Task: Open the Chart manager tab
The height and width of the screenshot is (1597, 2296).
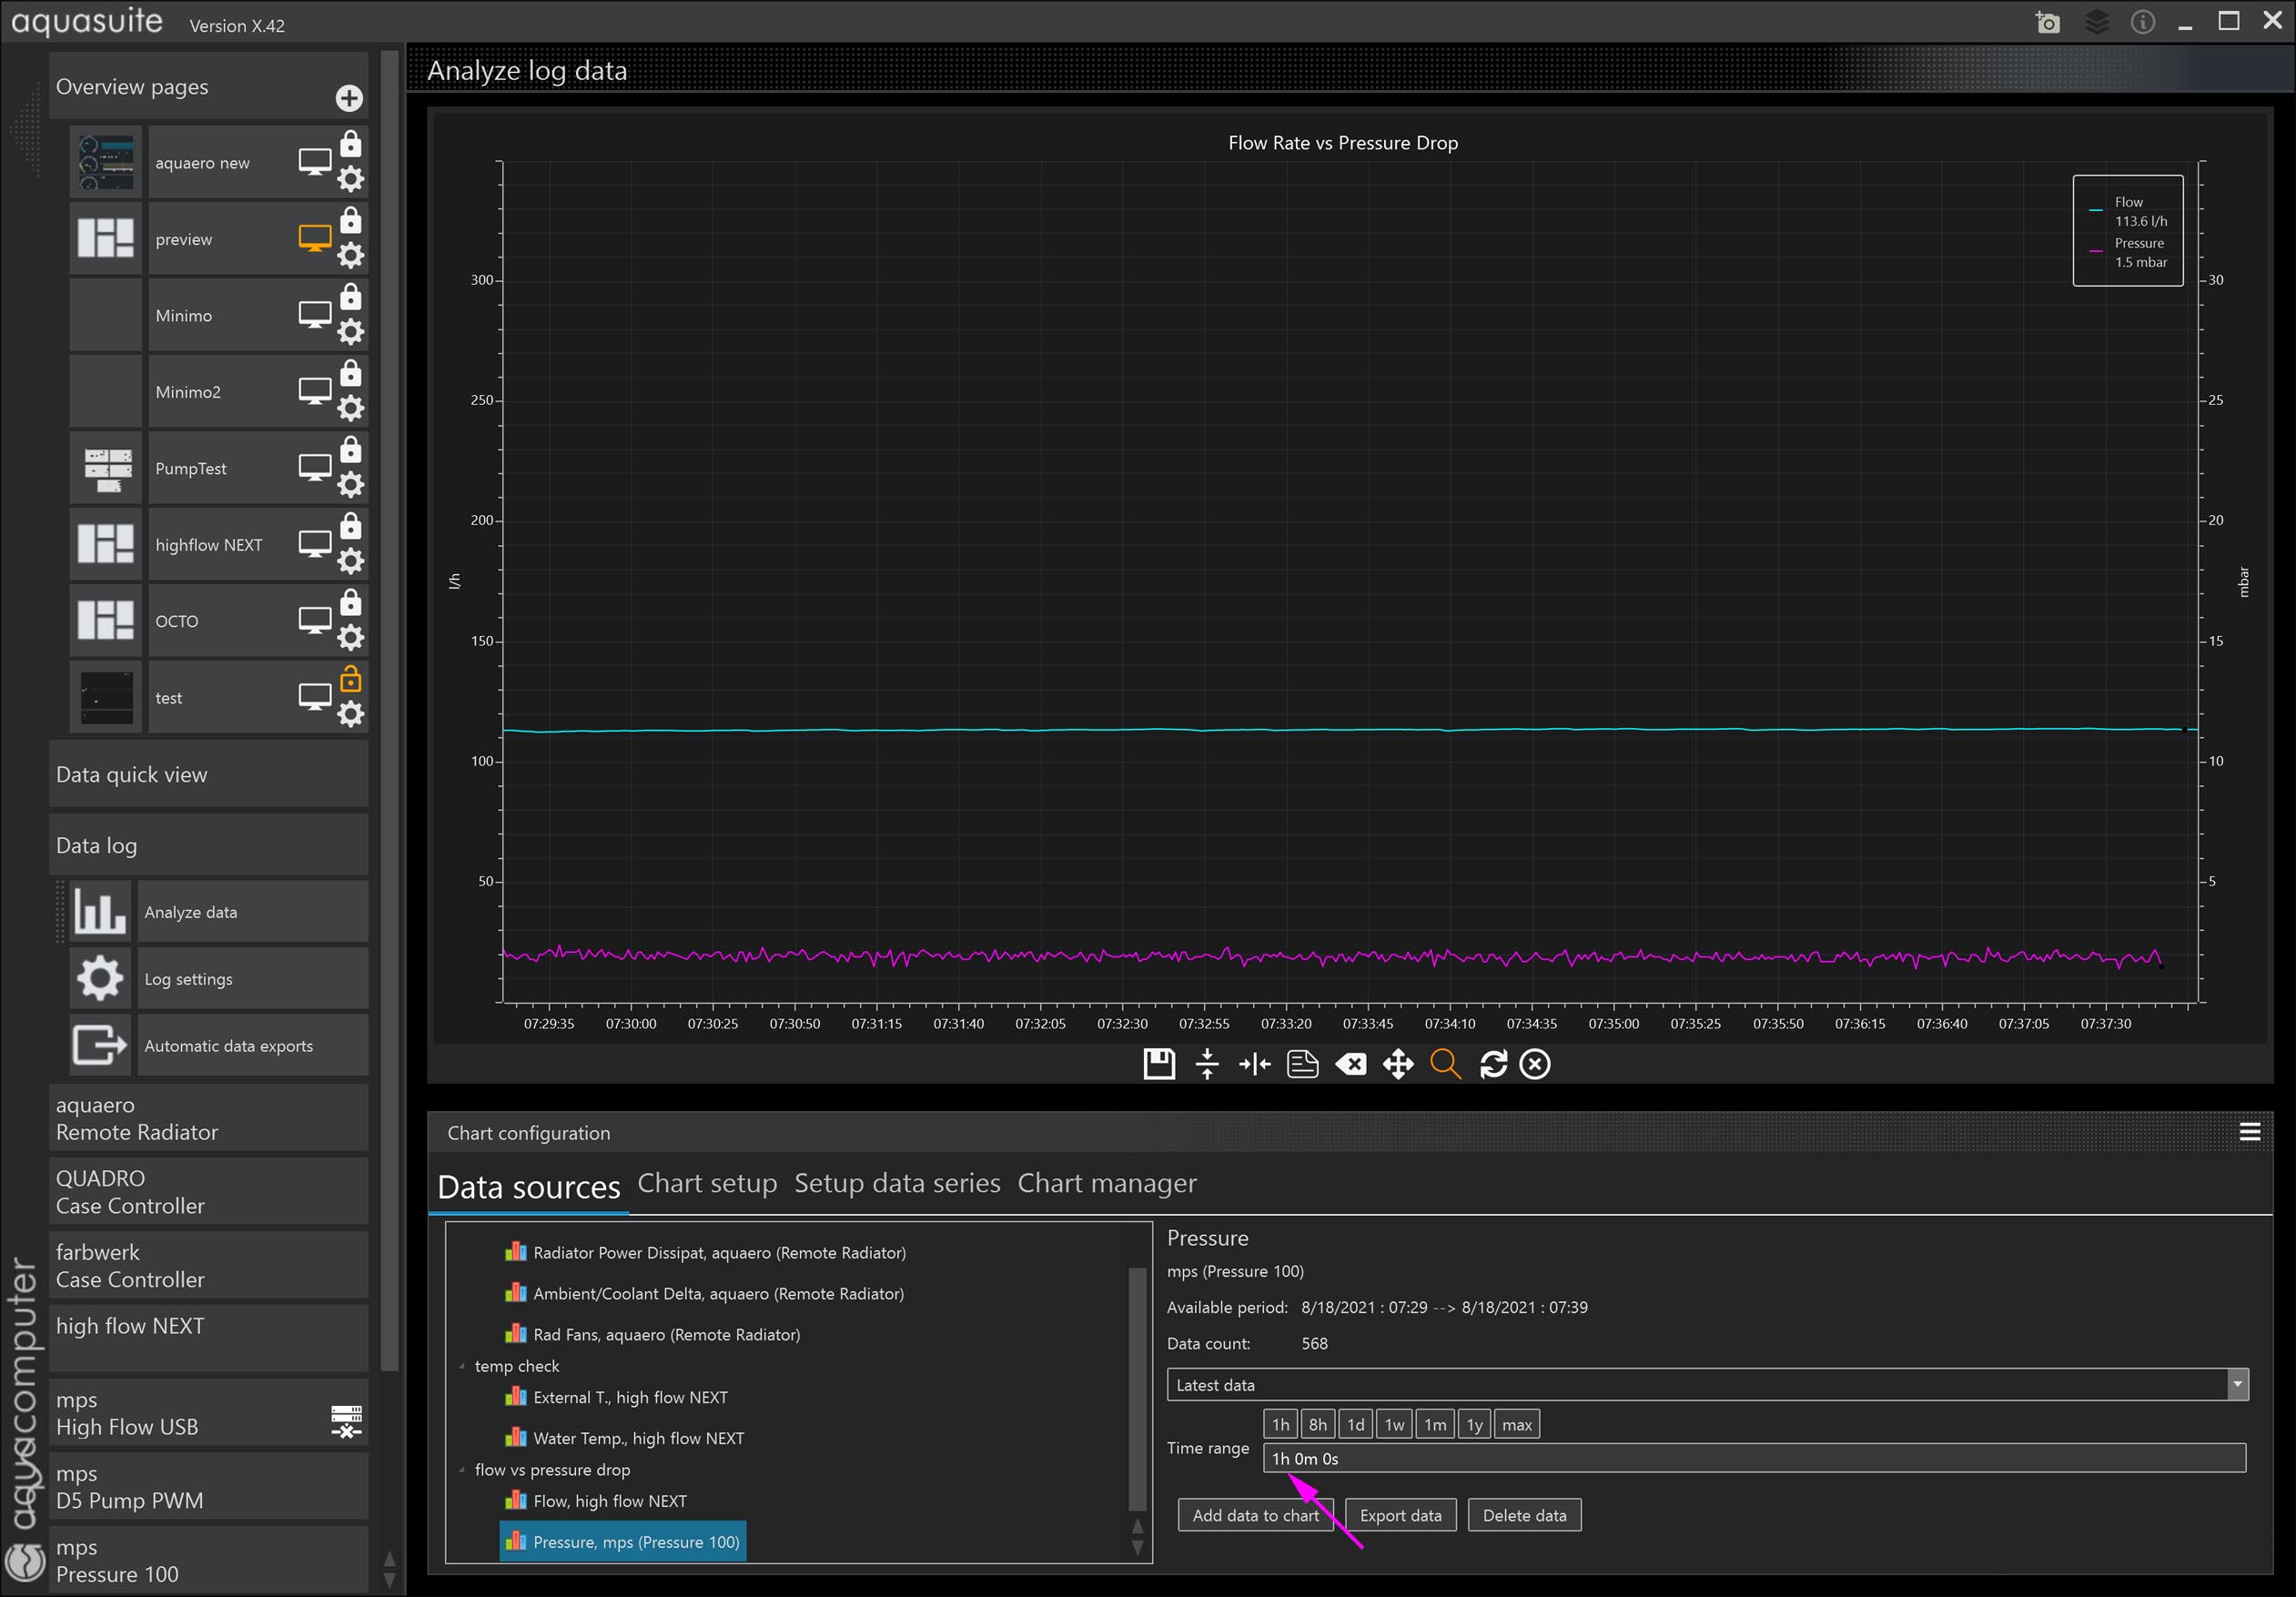Action: pos(1106,1183)
